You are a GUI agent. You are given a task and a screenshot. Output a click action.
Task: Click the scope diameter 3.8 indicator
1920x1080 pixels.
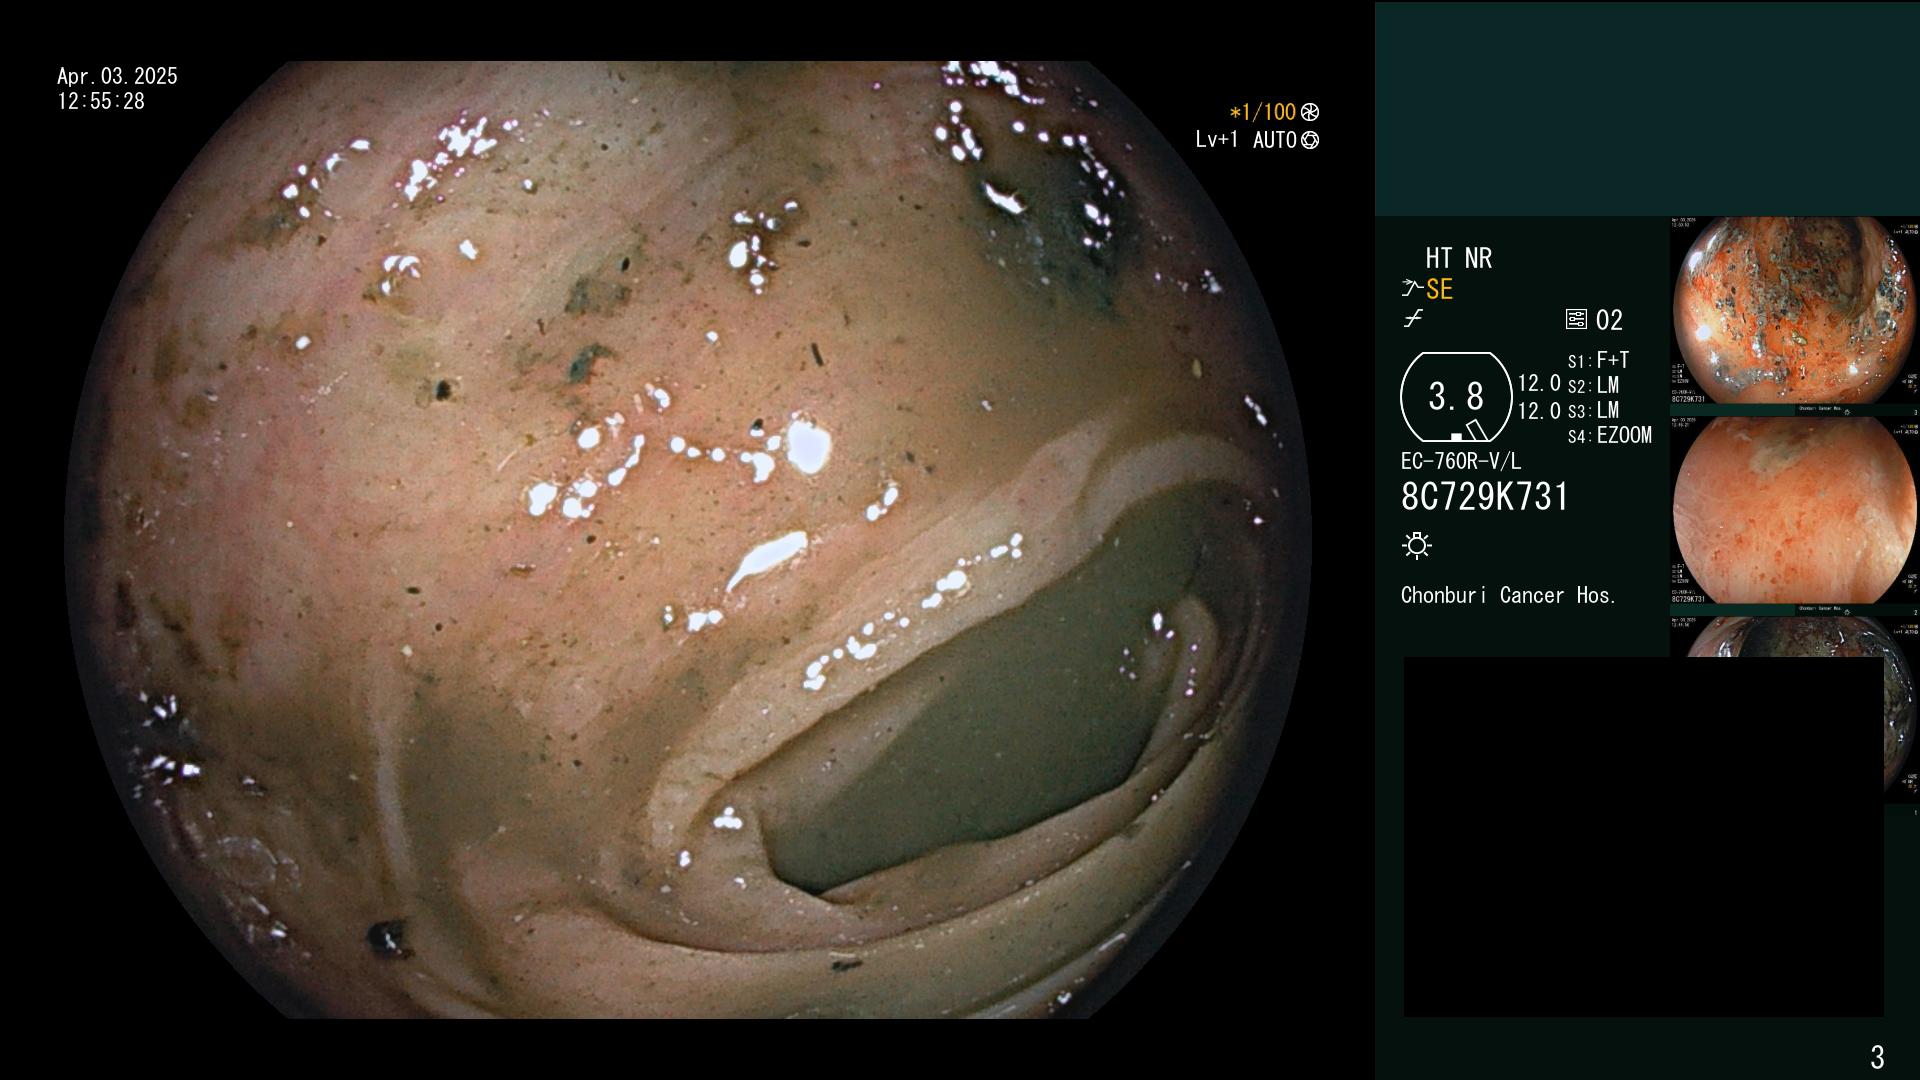point(1456,397)
